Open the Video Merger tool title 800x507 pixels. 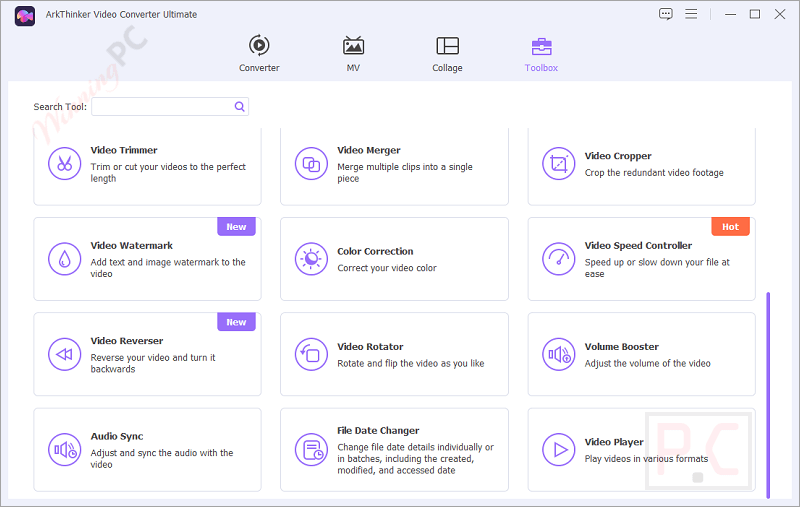point(369,150)
